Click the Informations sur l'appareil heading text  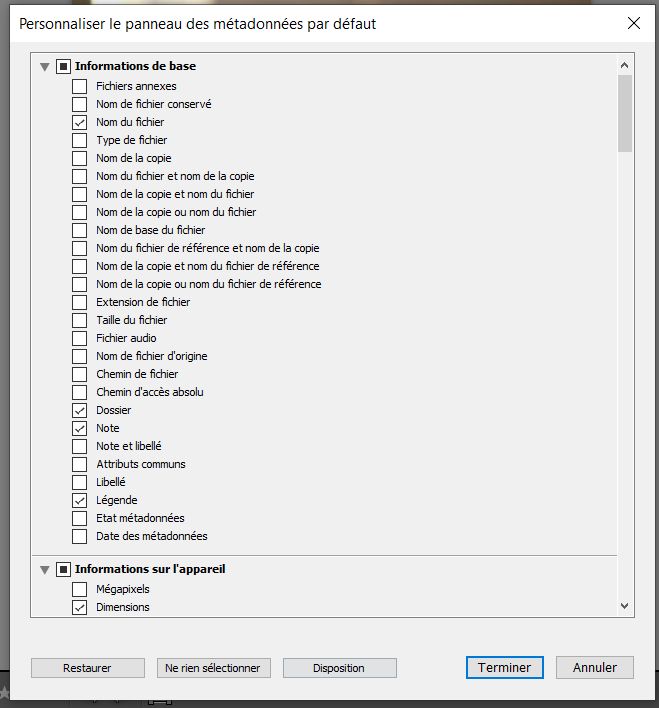pos(150,569)
